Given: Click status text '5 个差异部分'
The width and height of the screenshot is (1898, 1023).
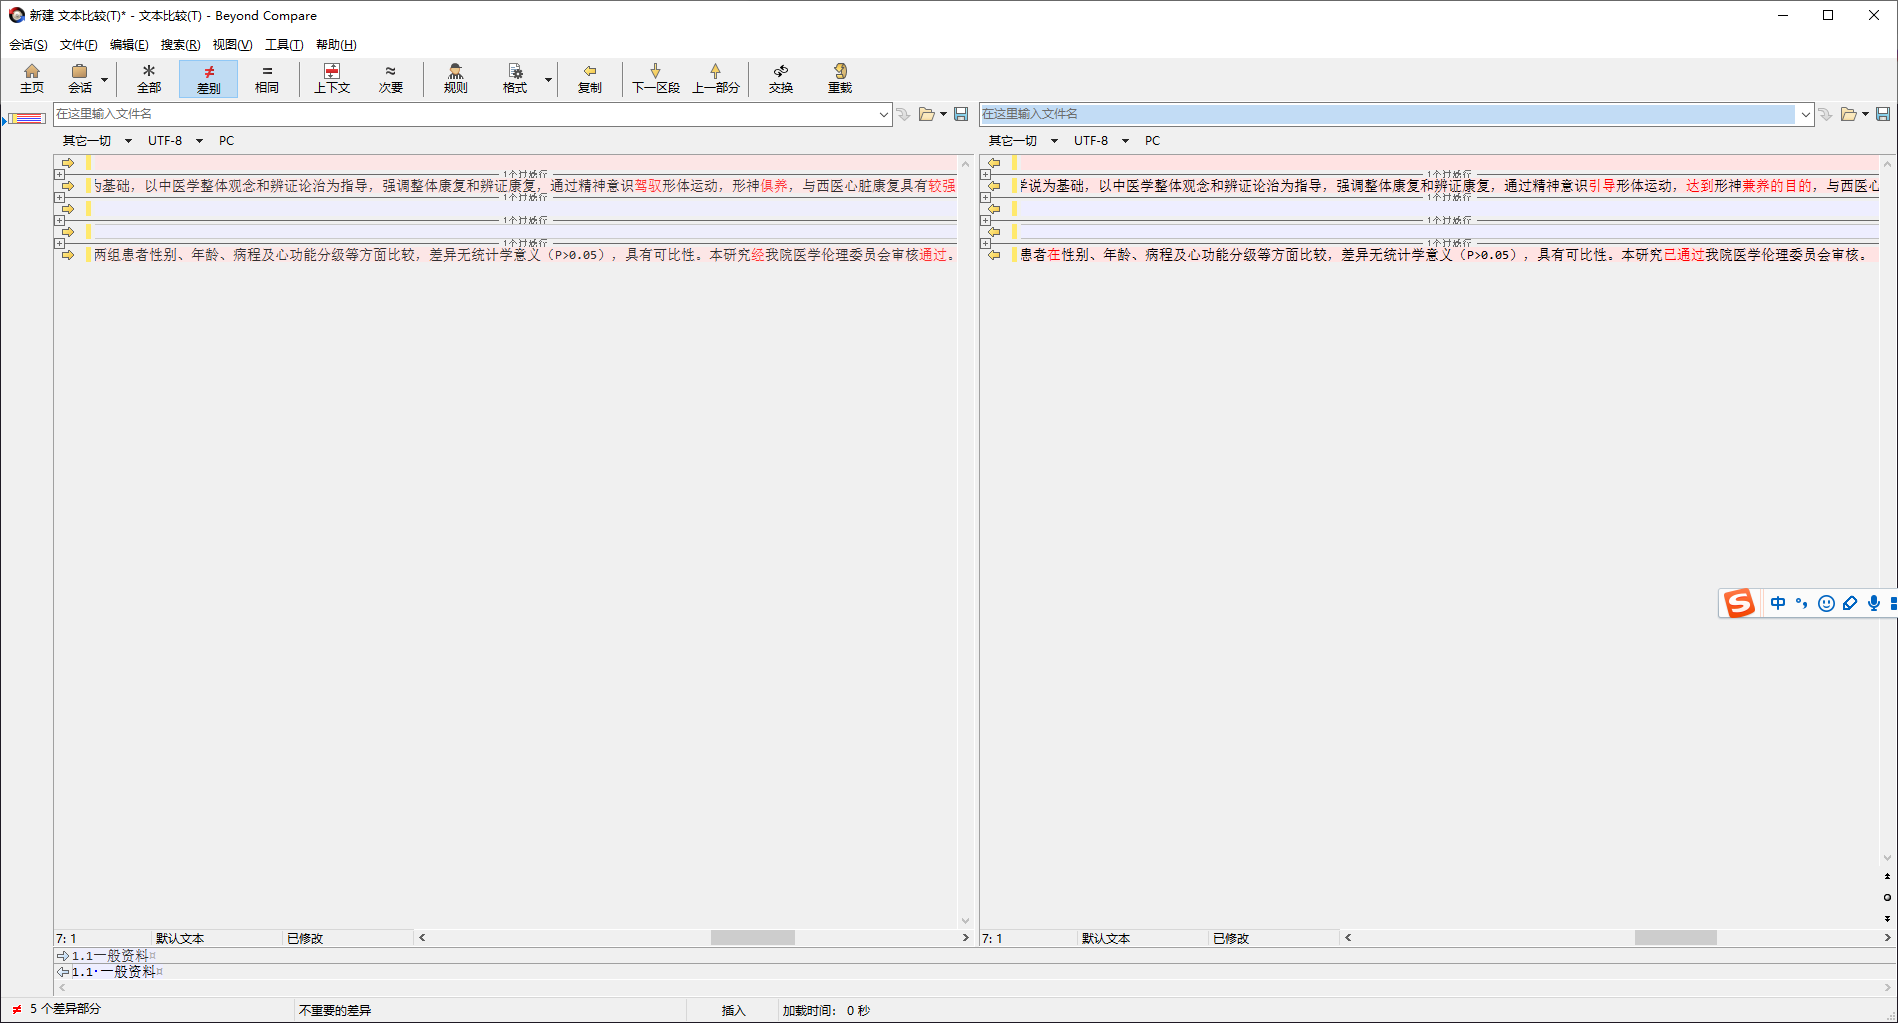Looking at the screenshot, I should (x=65, y=1009).
